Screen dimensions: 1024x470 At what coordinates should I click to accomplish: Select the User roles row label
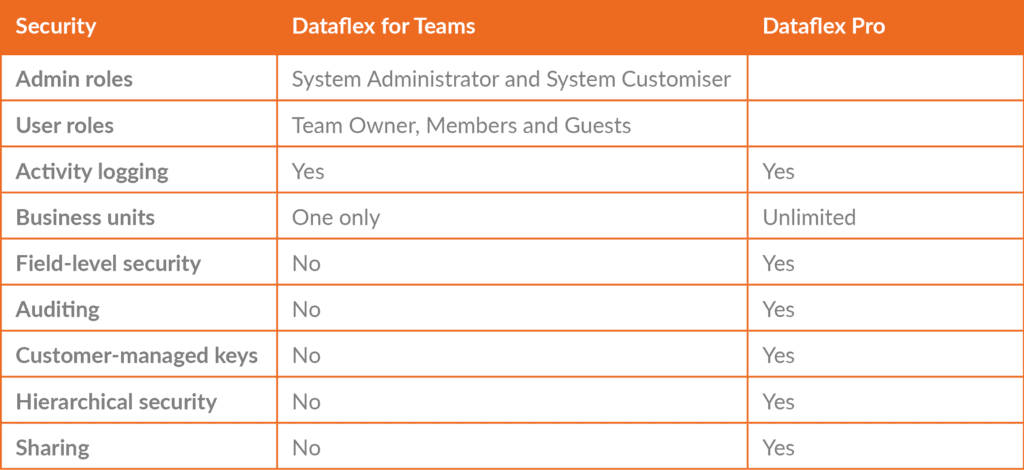(65, 125)
